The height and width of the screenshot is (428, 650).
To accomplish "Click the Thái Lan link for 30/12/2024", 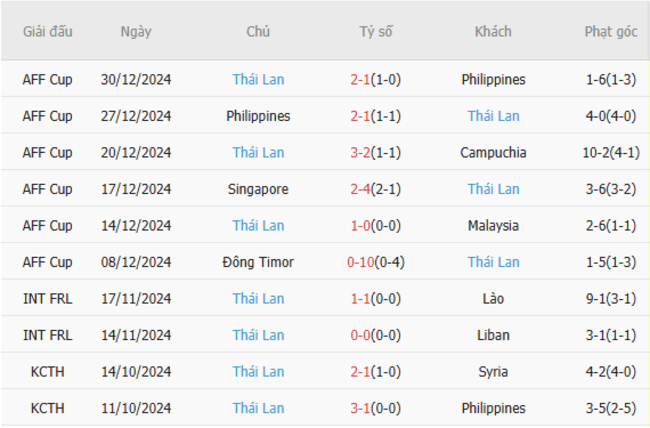I will [258, 79].
